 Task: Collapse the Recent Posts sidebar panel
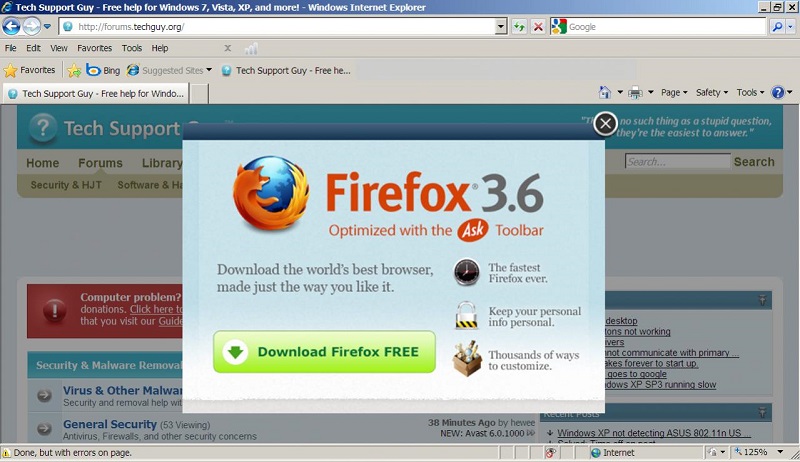(762, 412)
